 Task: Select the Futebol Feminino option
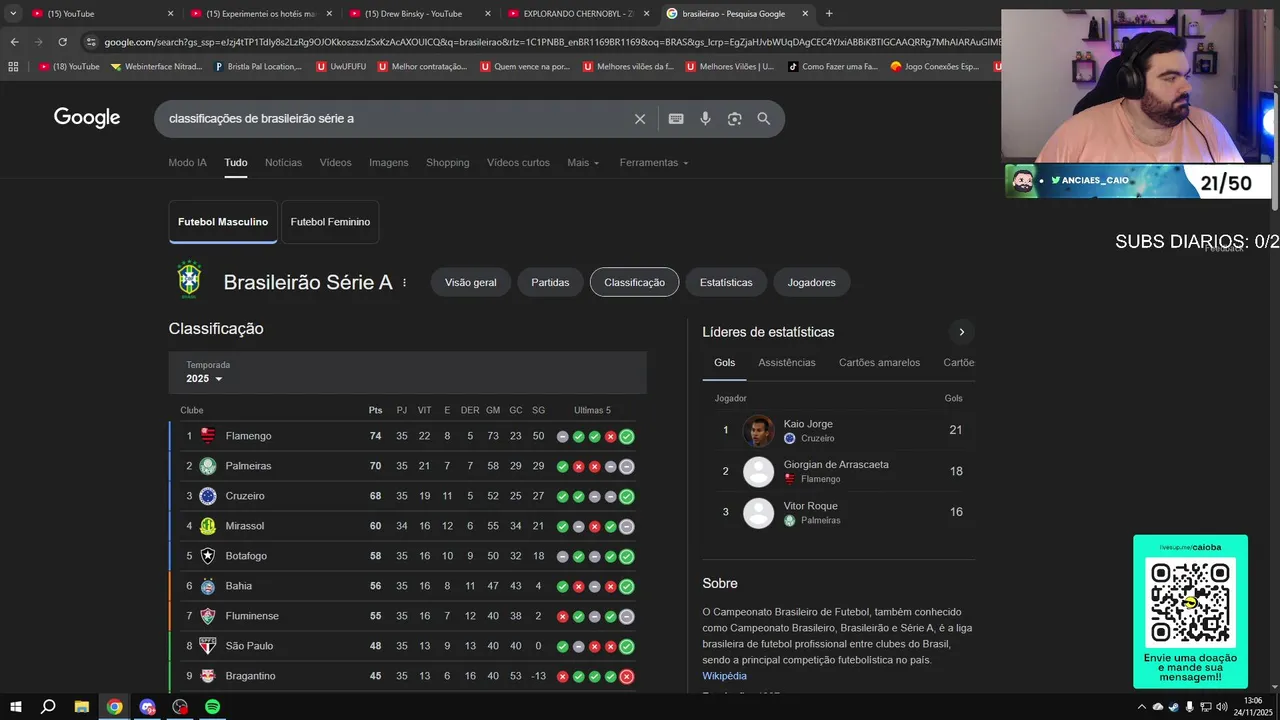click(330, 222)
